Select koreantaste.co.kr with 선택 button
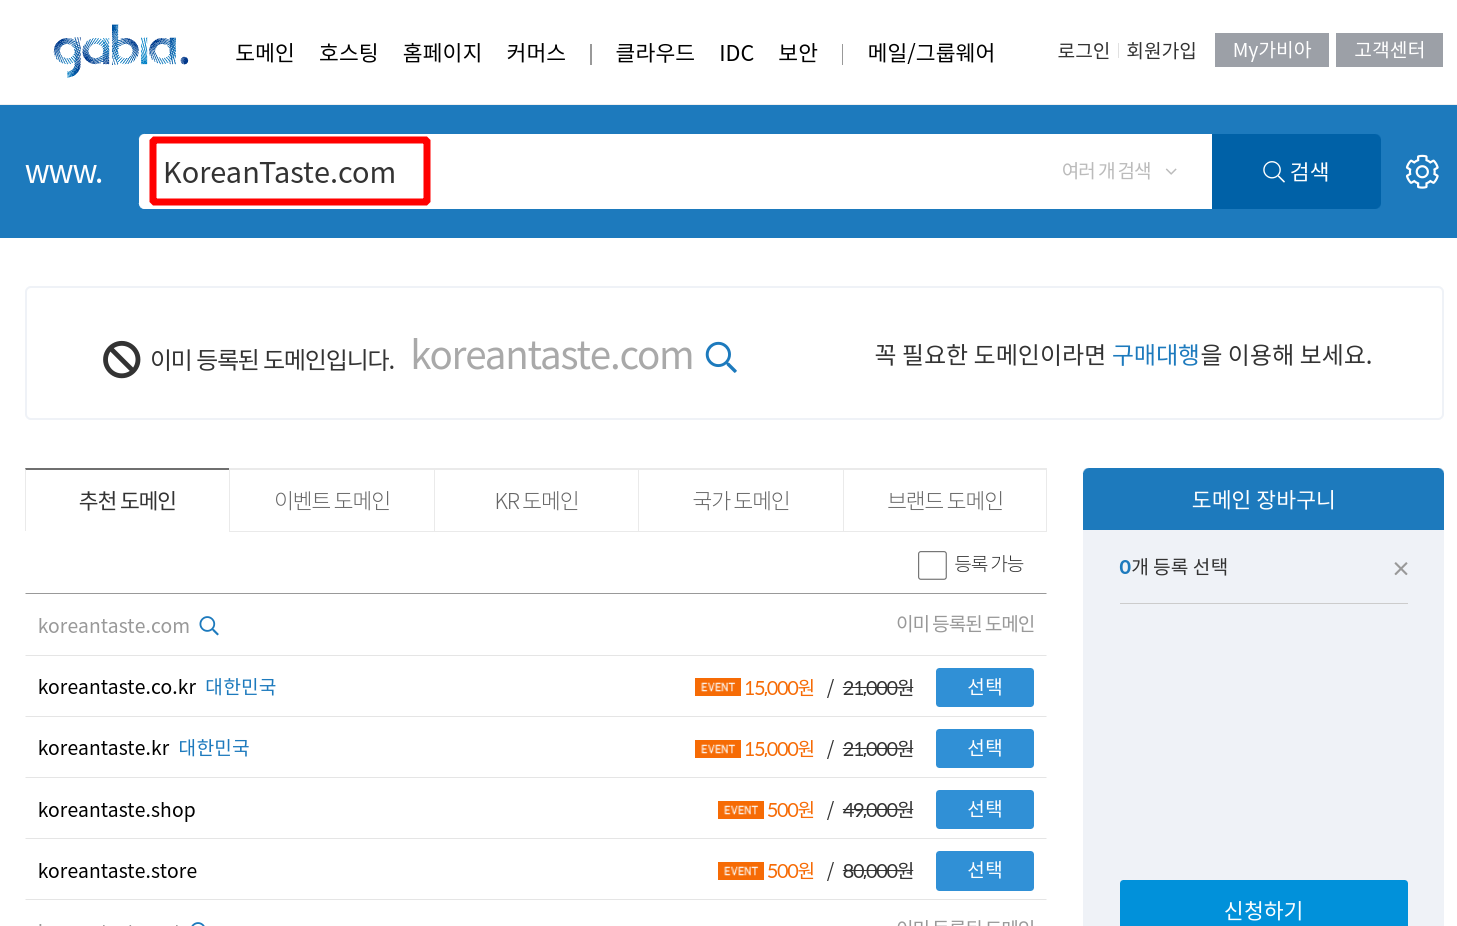The width and height of the screenshot is (1457, 926). pyautogui.click(x=985, y=687)
